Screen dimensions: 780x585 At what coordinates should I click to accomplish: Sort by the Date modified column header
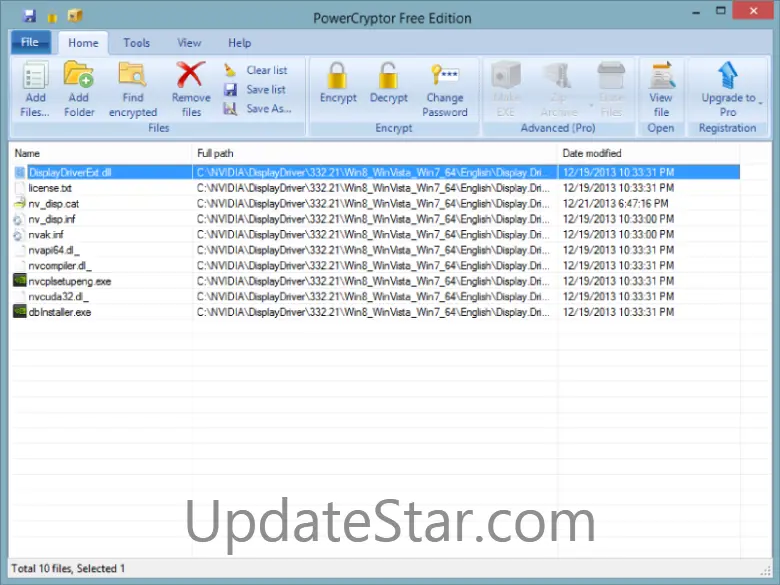(649, 153)
